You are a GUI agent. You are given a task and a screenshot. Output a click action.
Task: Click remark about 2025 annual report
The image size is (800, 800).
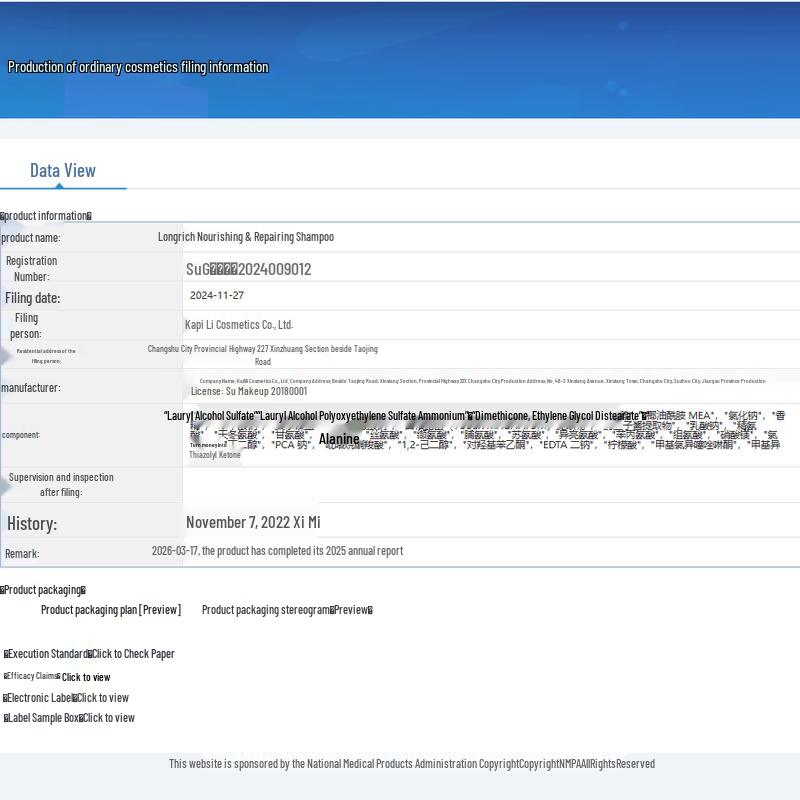pos(278,551)
